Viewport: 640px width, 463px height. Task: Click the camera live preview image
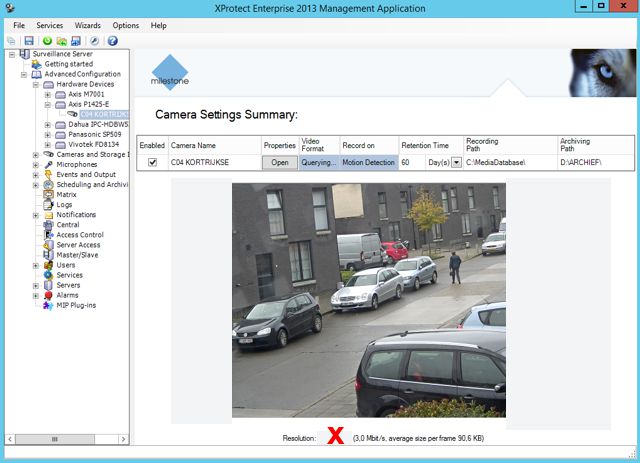(369, 300)
